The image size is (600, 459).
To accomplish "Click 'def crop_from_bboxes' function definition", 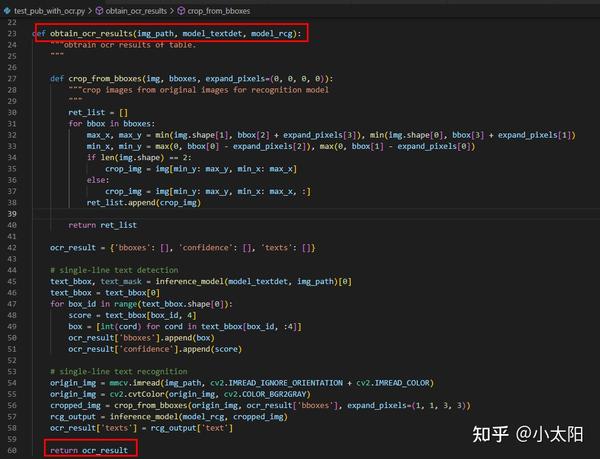I will coord(191,79).
